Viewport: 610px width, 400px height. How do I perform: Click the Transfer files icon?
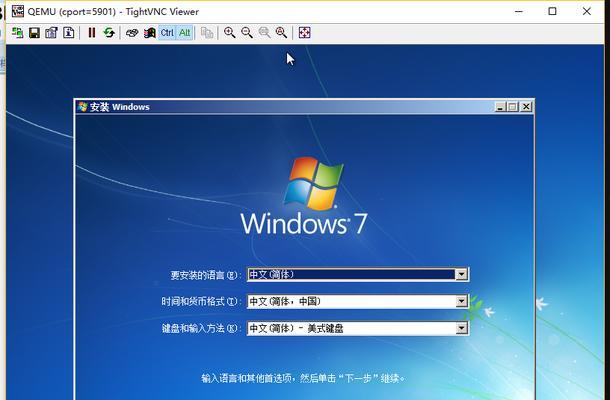click(207, 33)
